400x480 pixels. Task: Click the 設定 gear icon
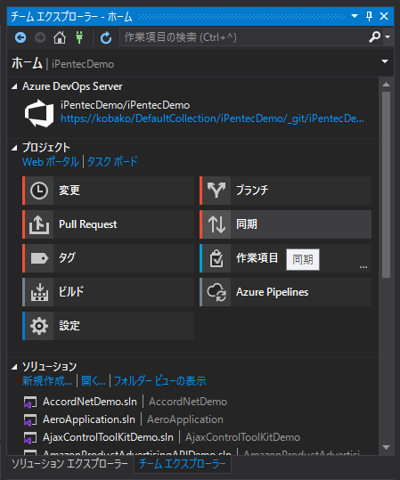click(39, 326)
